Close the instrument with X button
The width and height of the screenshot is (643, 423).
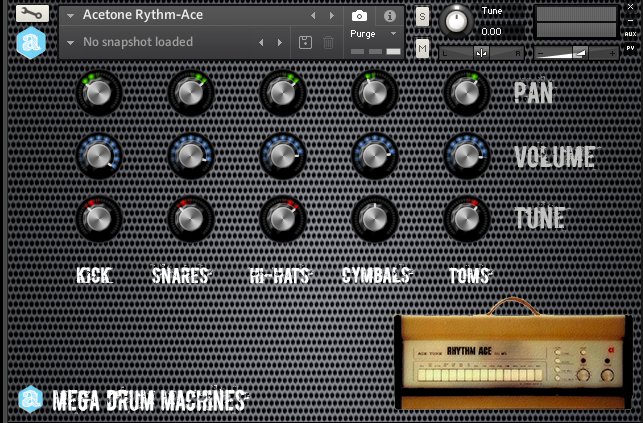point(630,7)
